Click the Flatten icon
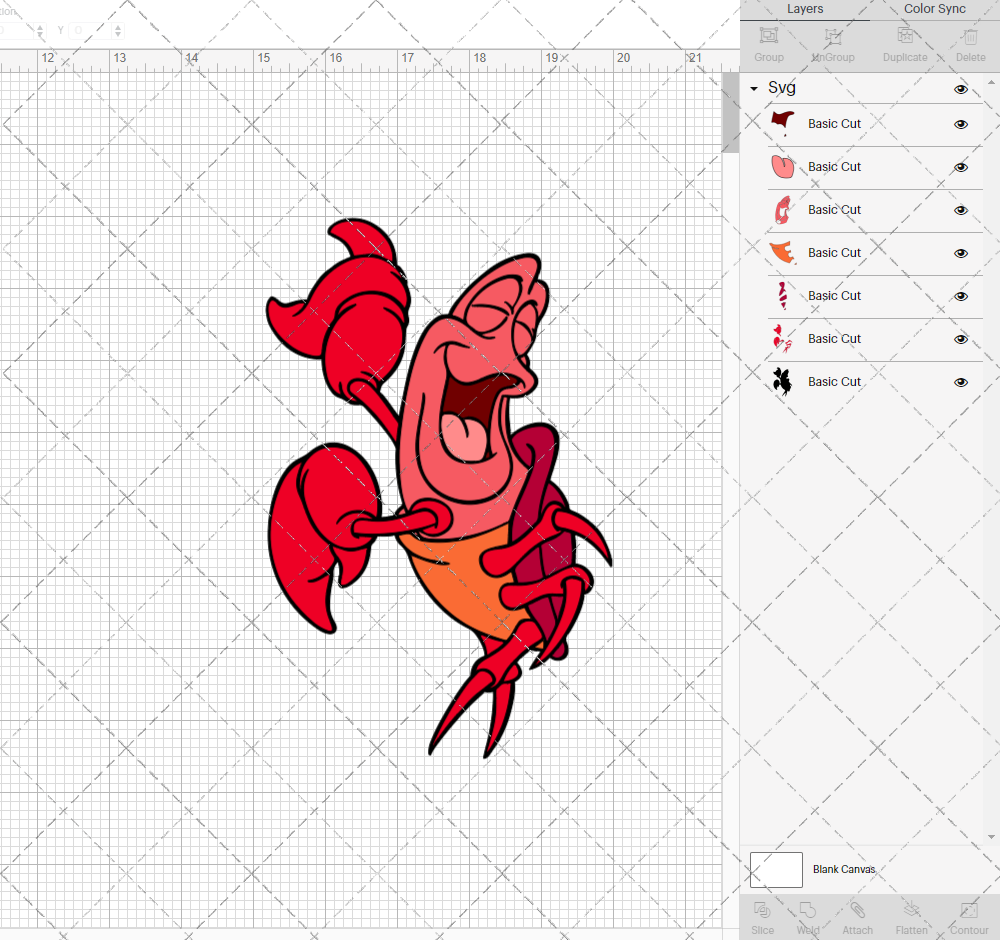The width and height of the screenshot is (1000, 940). click(x=911, y=917)
